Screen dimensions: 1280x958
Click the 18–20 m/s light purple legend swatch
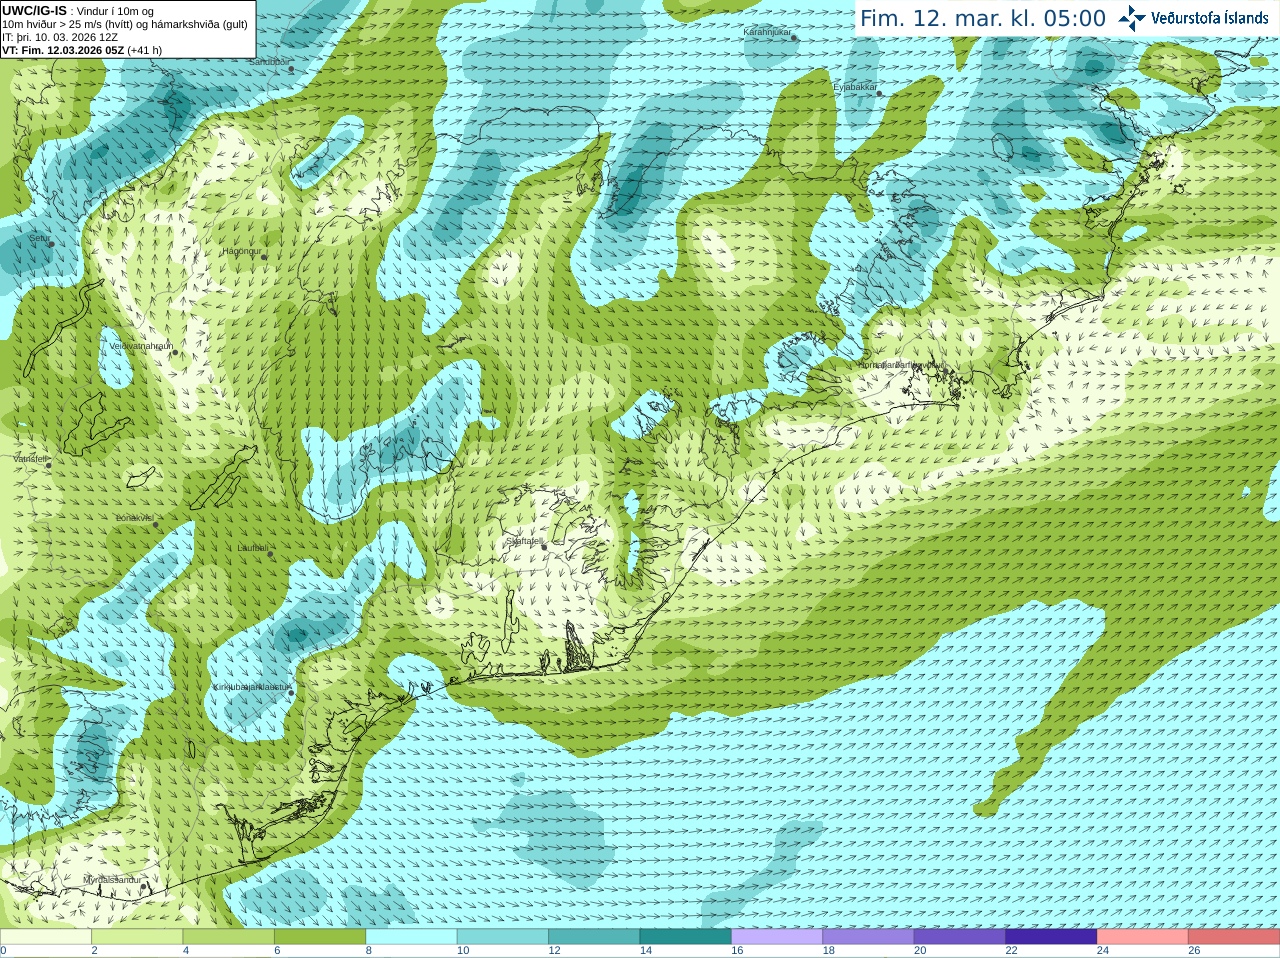868,937
